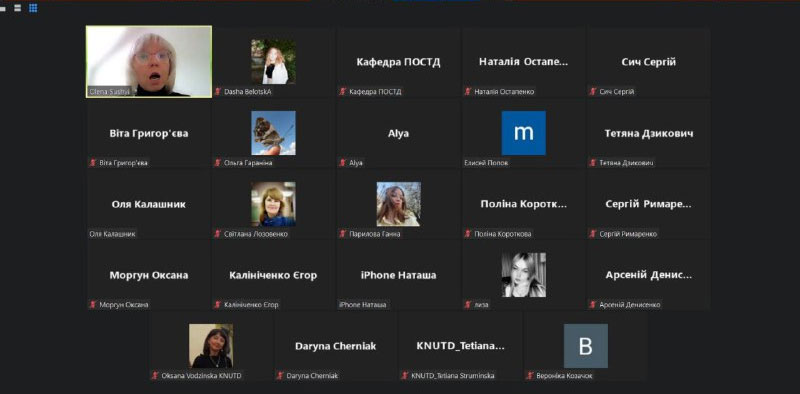
Task: Click Парилова Ганна's profile photo
Action: pyautogui.click(x=398, y=204)
